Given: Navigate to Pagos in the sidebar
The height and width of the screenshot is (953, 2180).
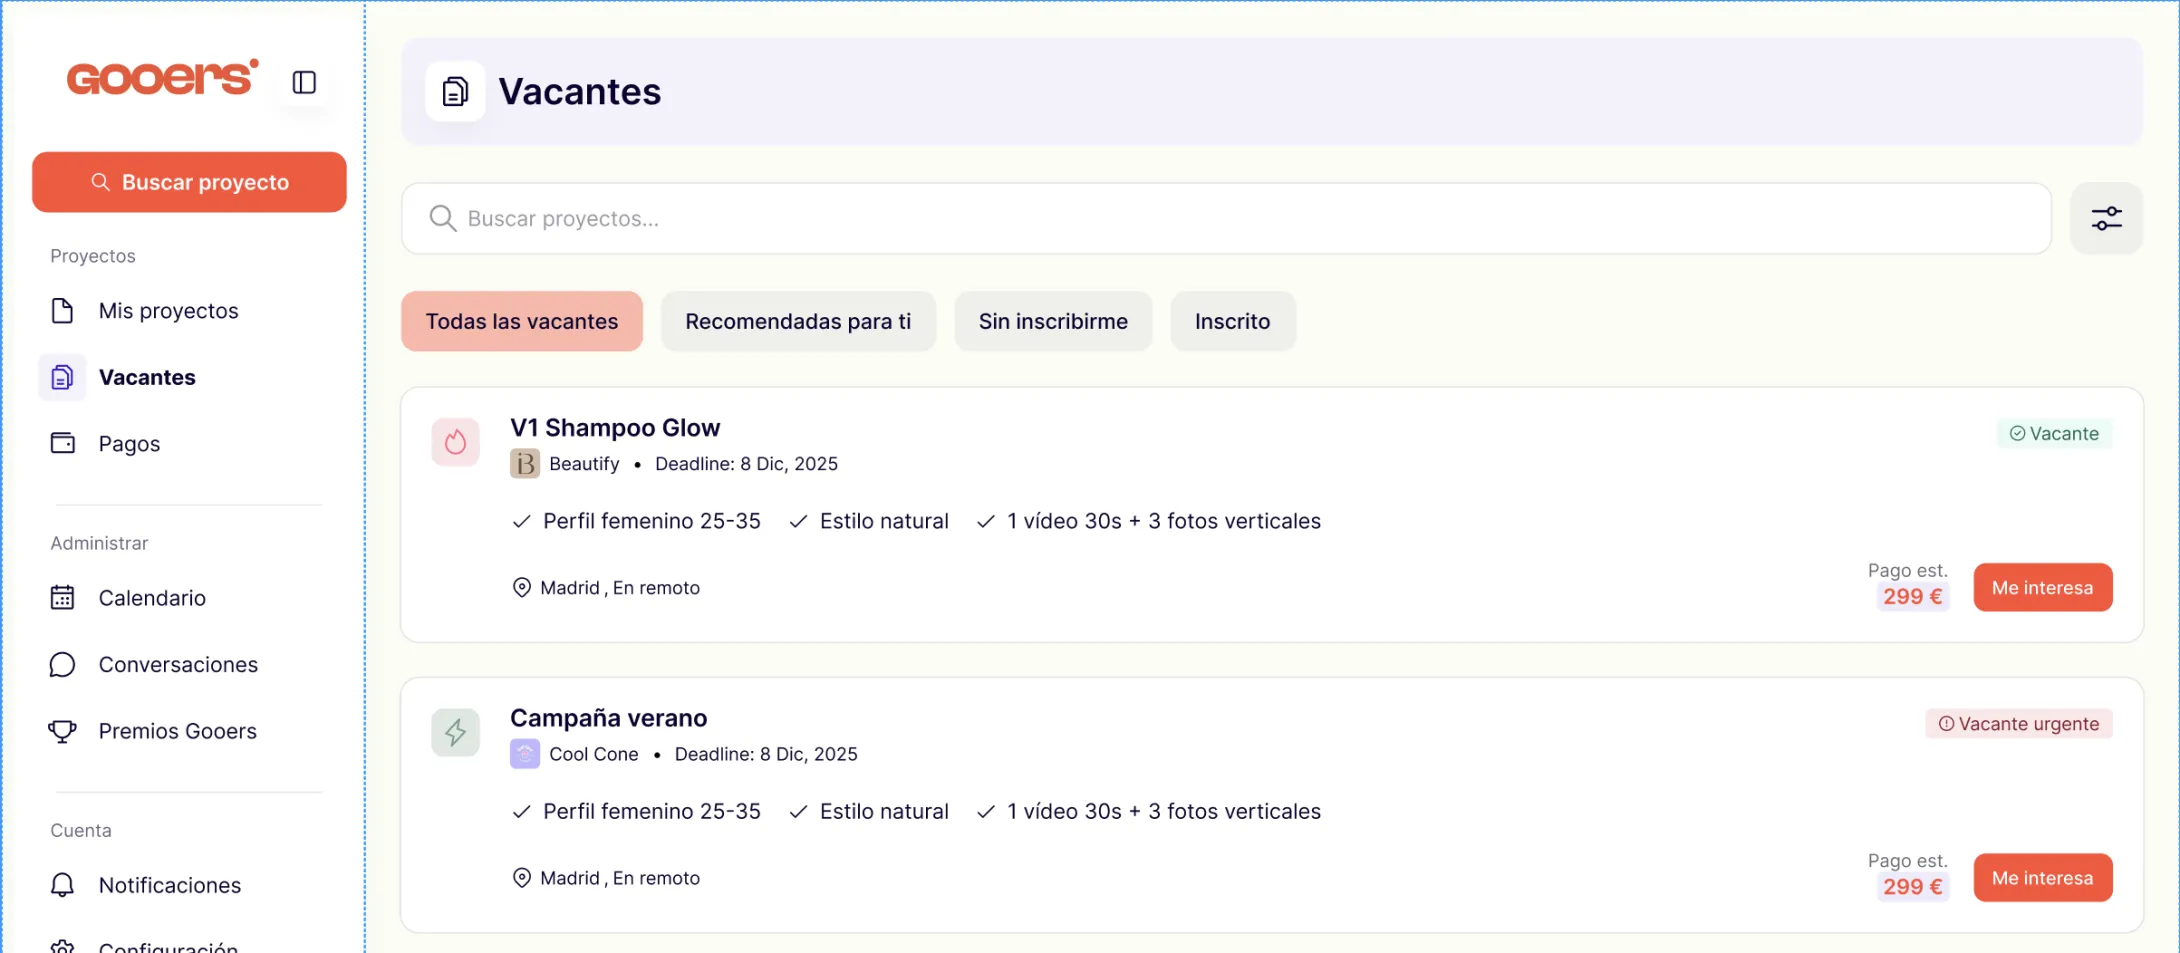Looking at the screenshot, I should 129,444.
